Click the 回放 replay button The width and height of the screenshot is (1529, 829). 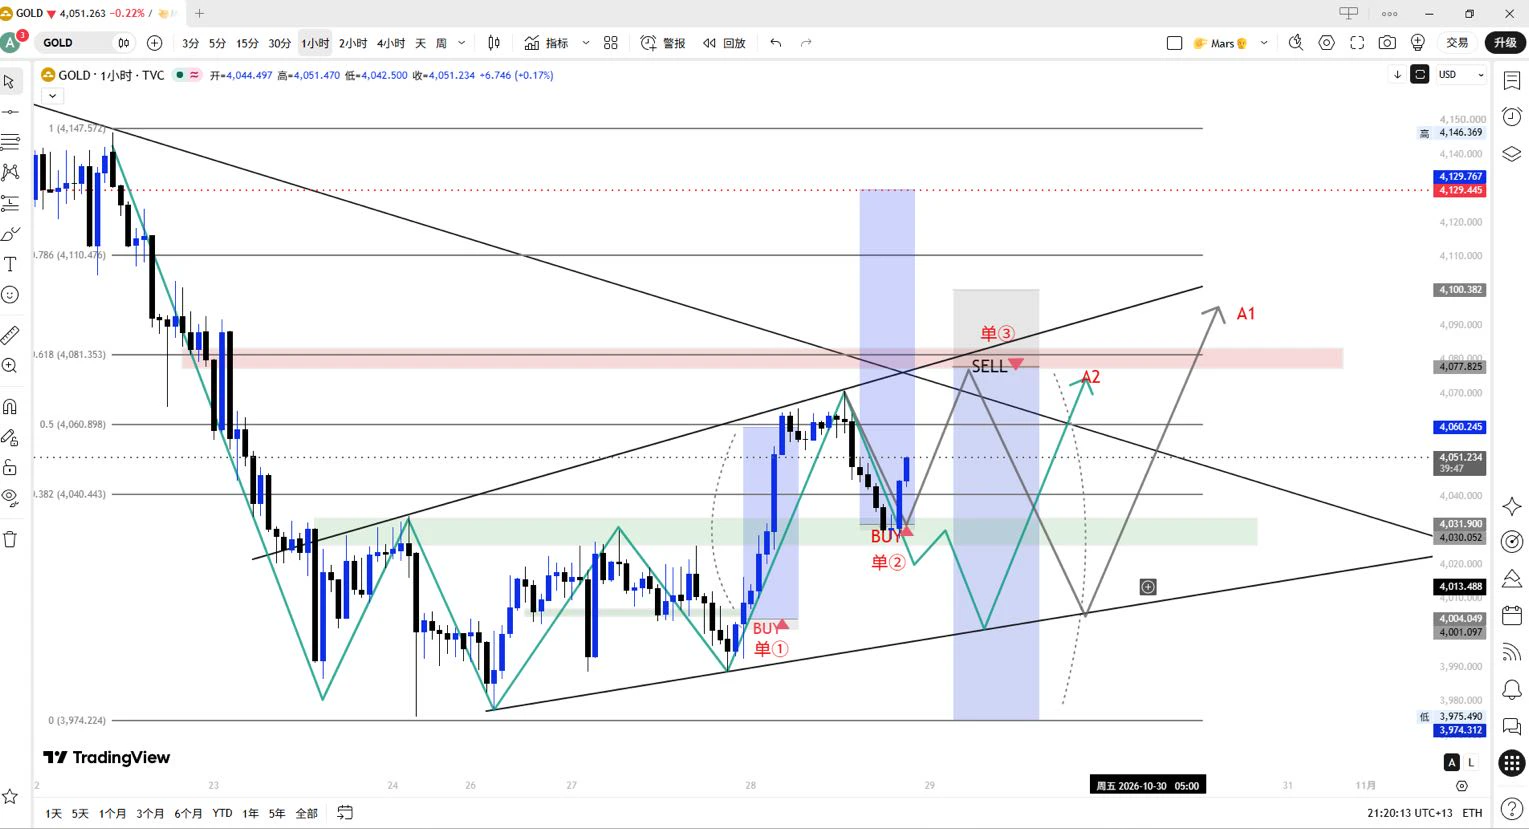point(724,43)
